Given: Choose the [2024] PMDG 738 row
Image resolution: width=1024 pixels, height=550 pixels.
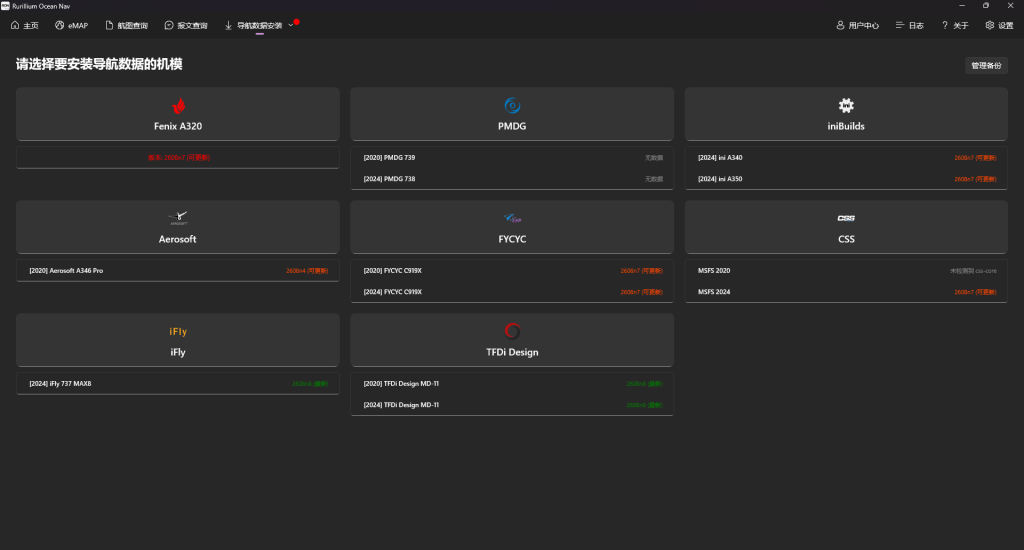Looking at the screenshot, I should pyautogui.click(x=512, y=178).
